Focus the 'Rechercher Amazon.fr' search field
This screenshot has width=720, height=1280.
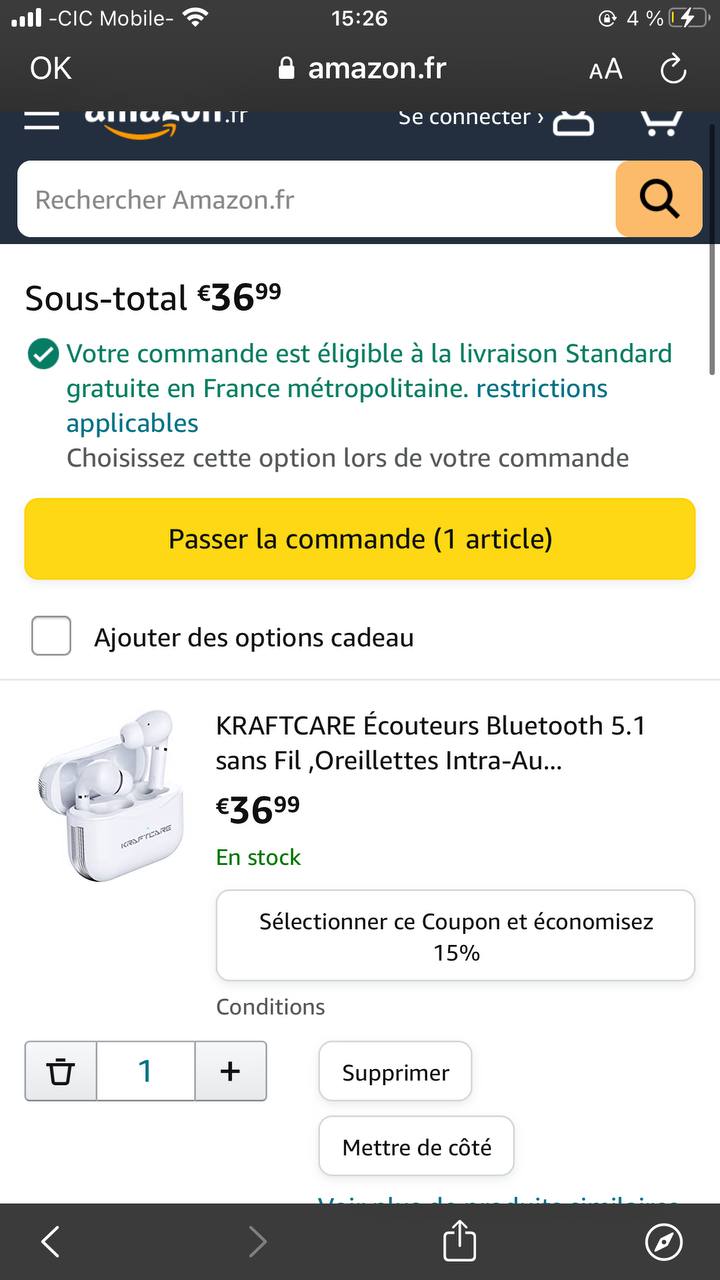pos(315,199)
